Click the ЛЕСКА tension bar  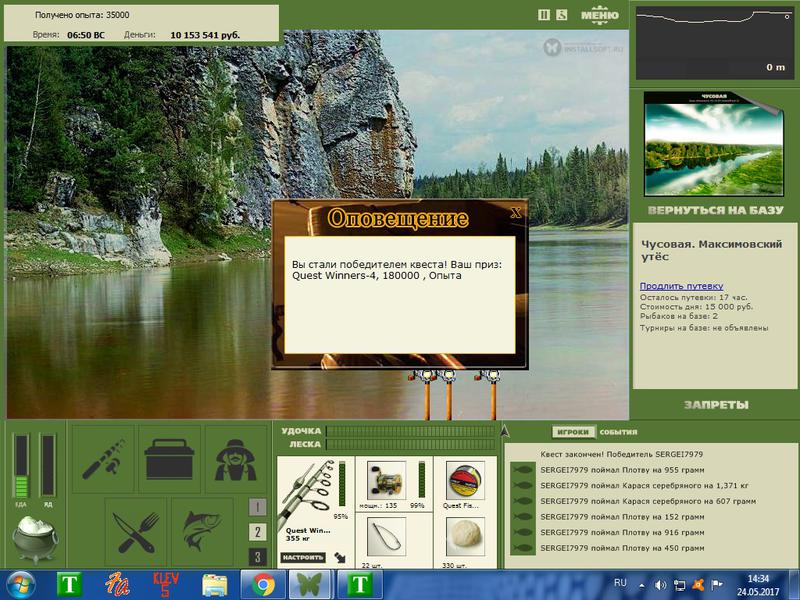coord(411,444)
